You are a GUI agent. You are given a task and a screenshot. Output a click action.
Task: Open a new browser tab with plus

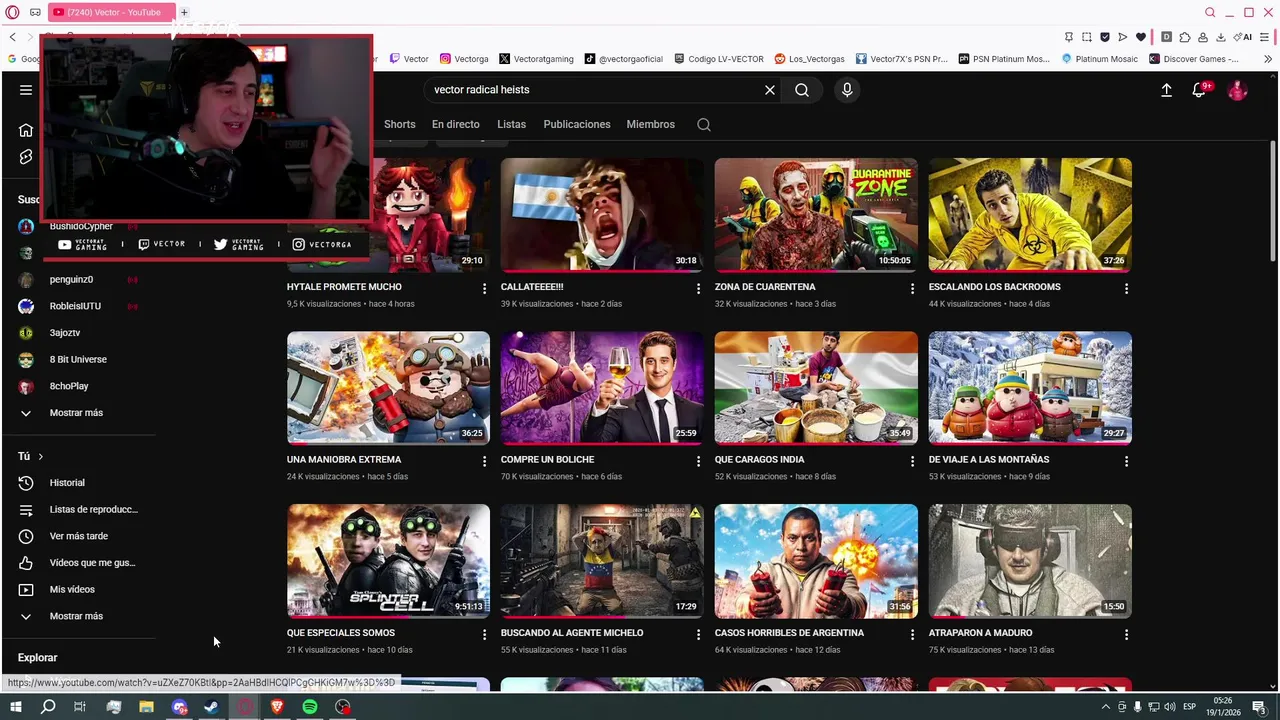[184, 12]
